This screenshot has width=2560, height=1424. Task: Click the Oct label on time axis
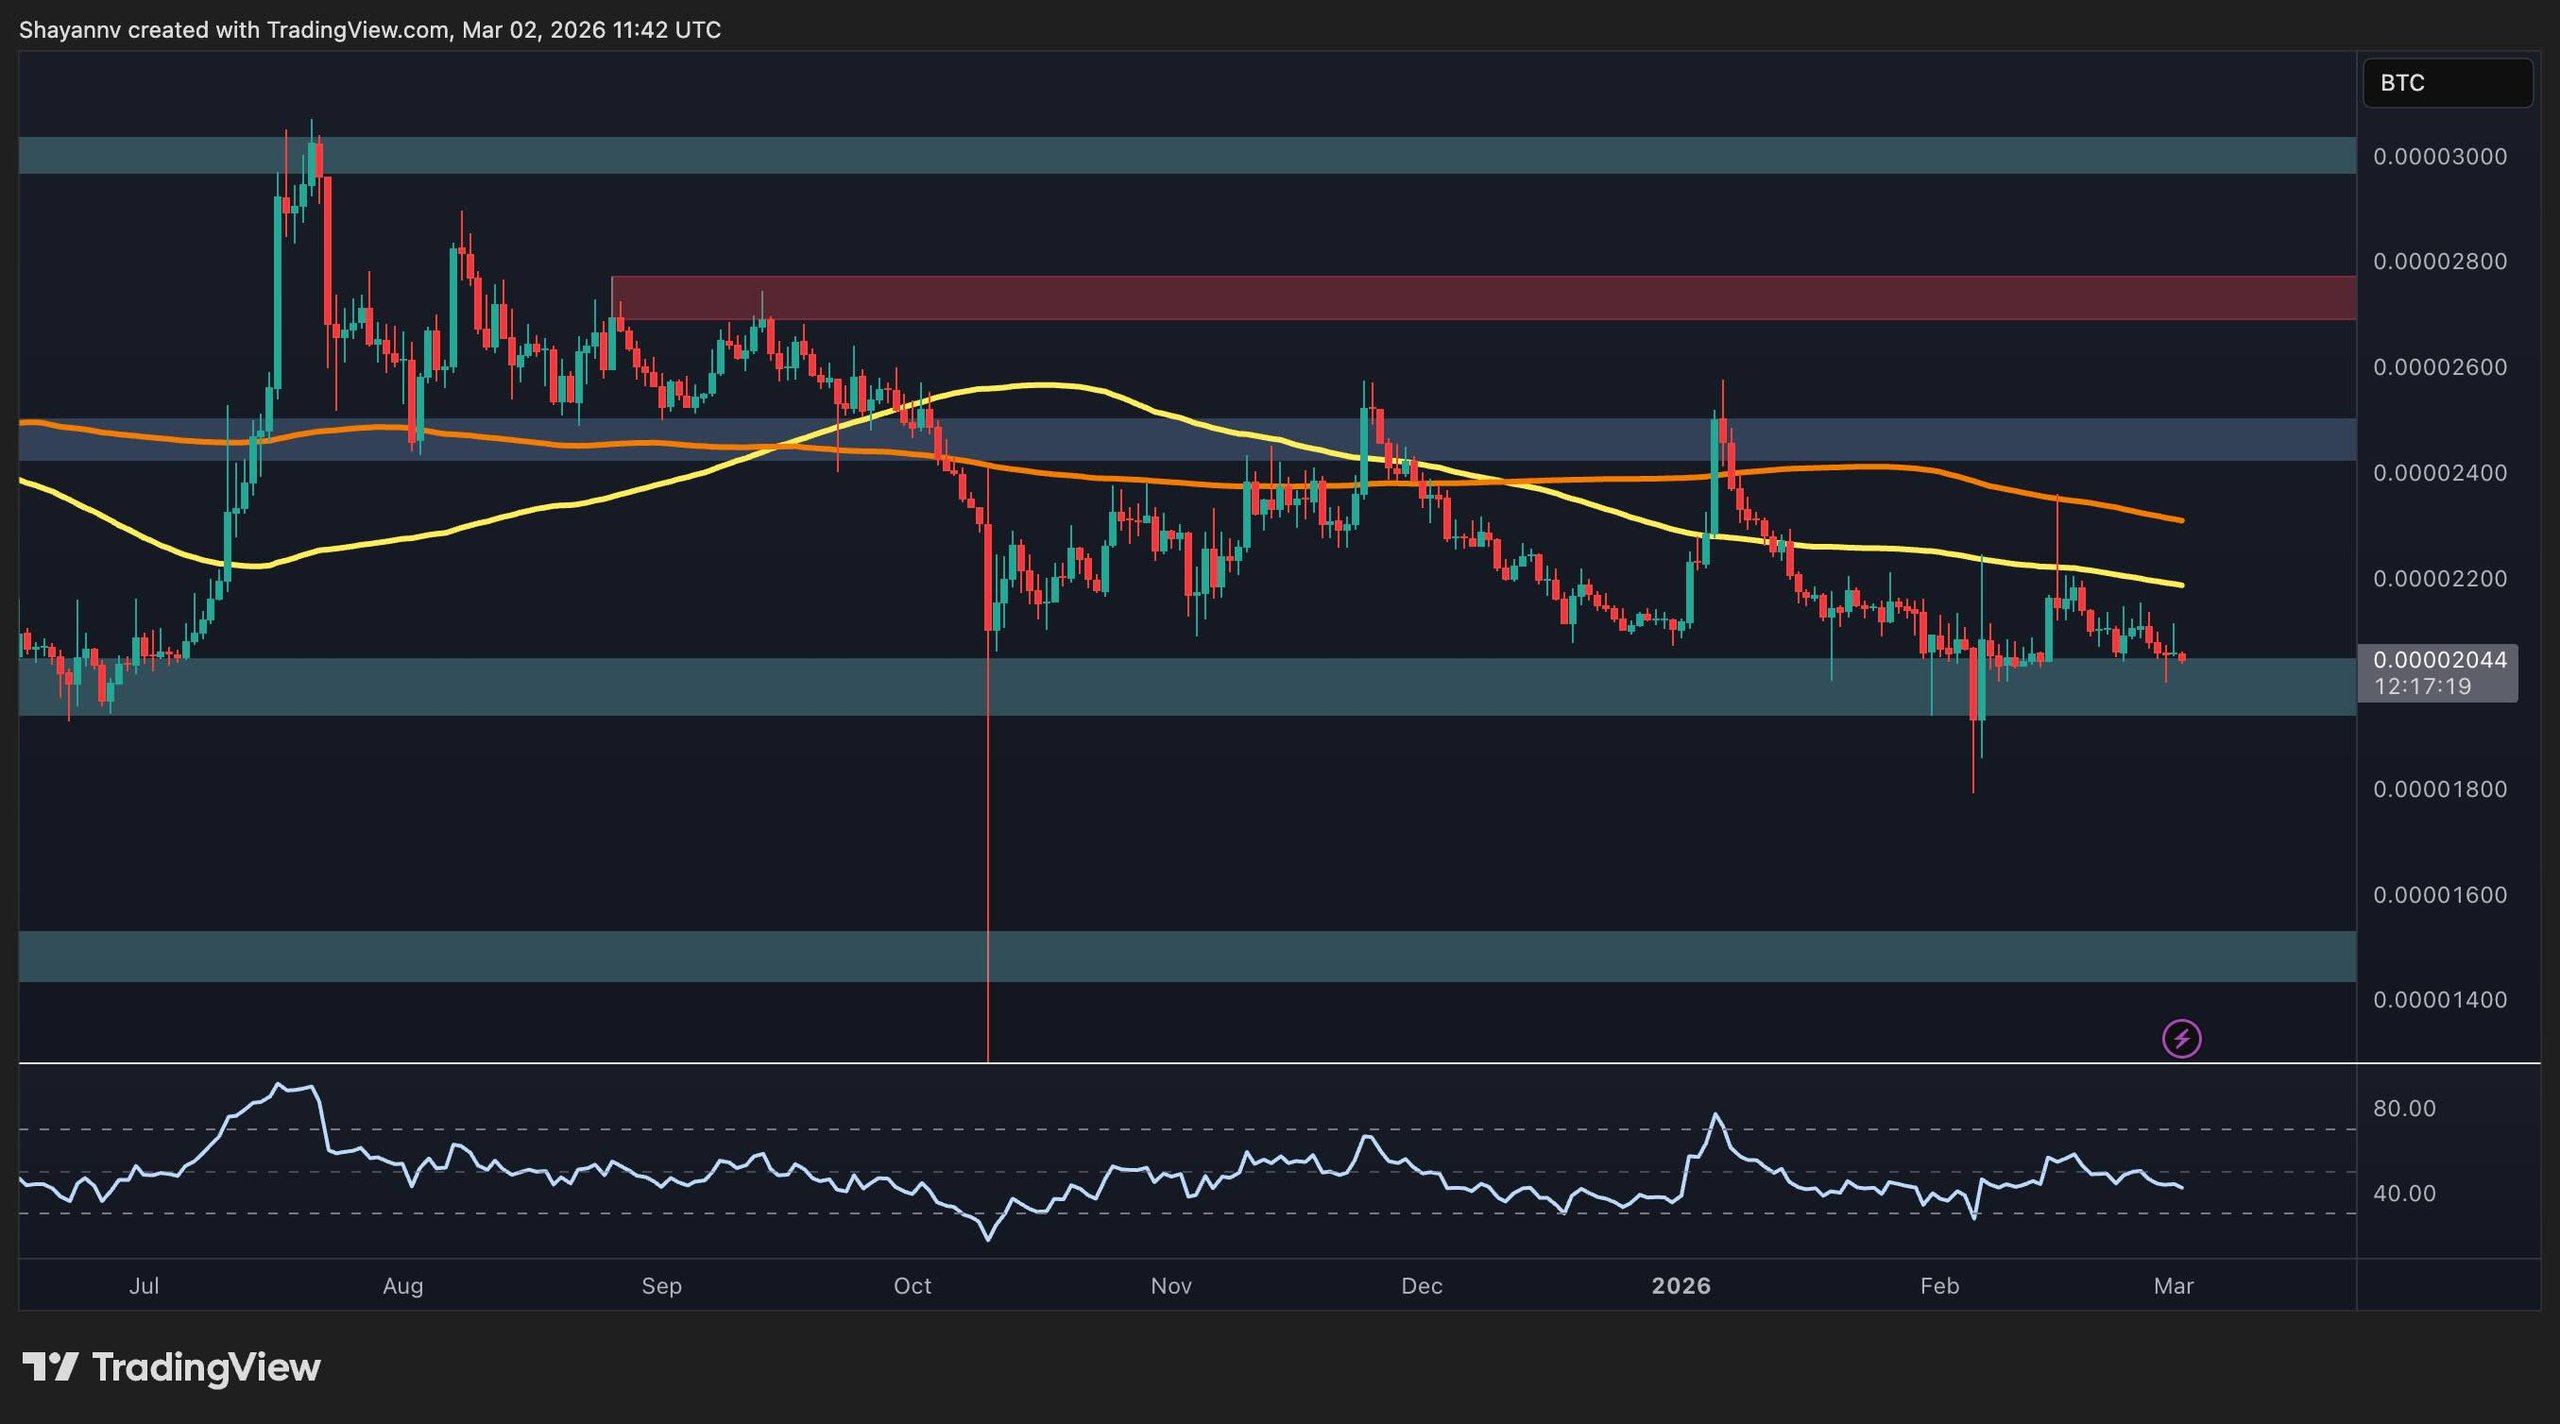click(x=911, y=1286)
